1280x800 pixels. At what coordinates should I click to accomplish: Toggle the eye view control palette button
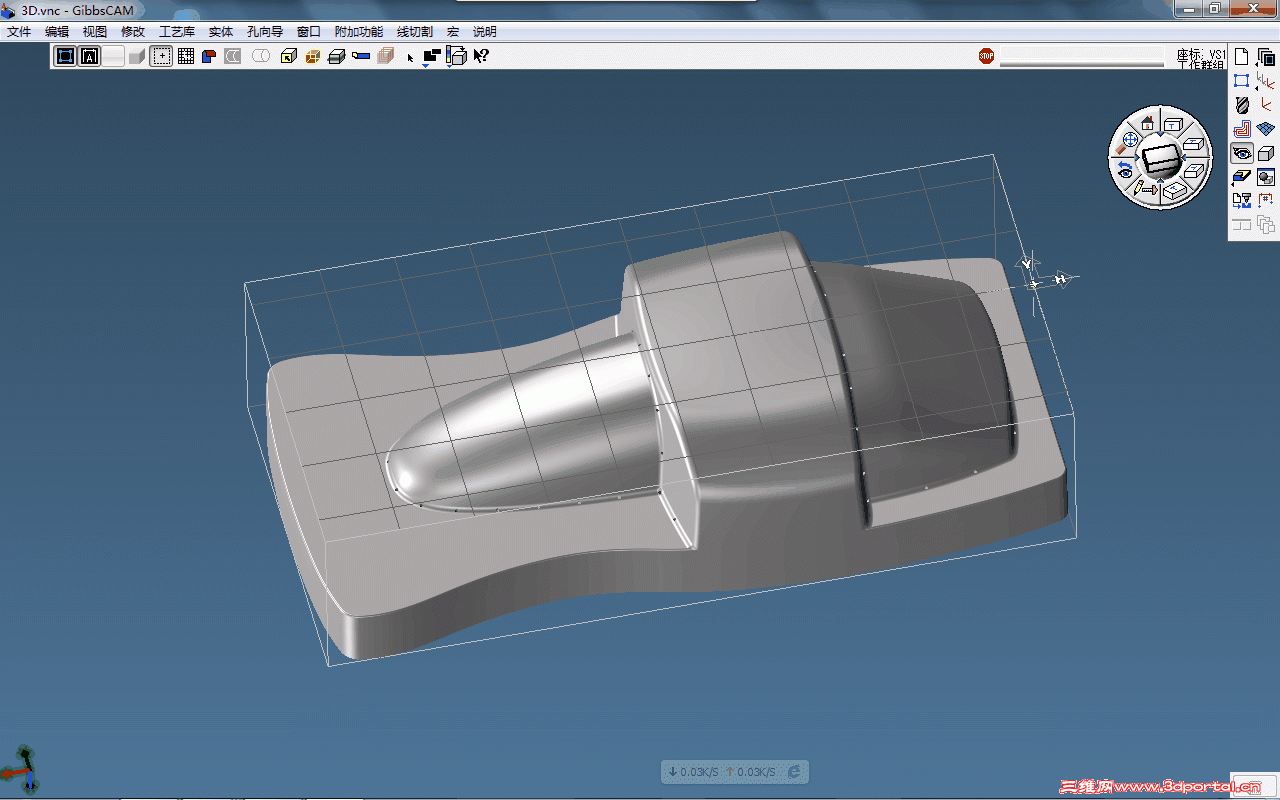1242,153
